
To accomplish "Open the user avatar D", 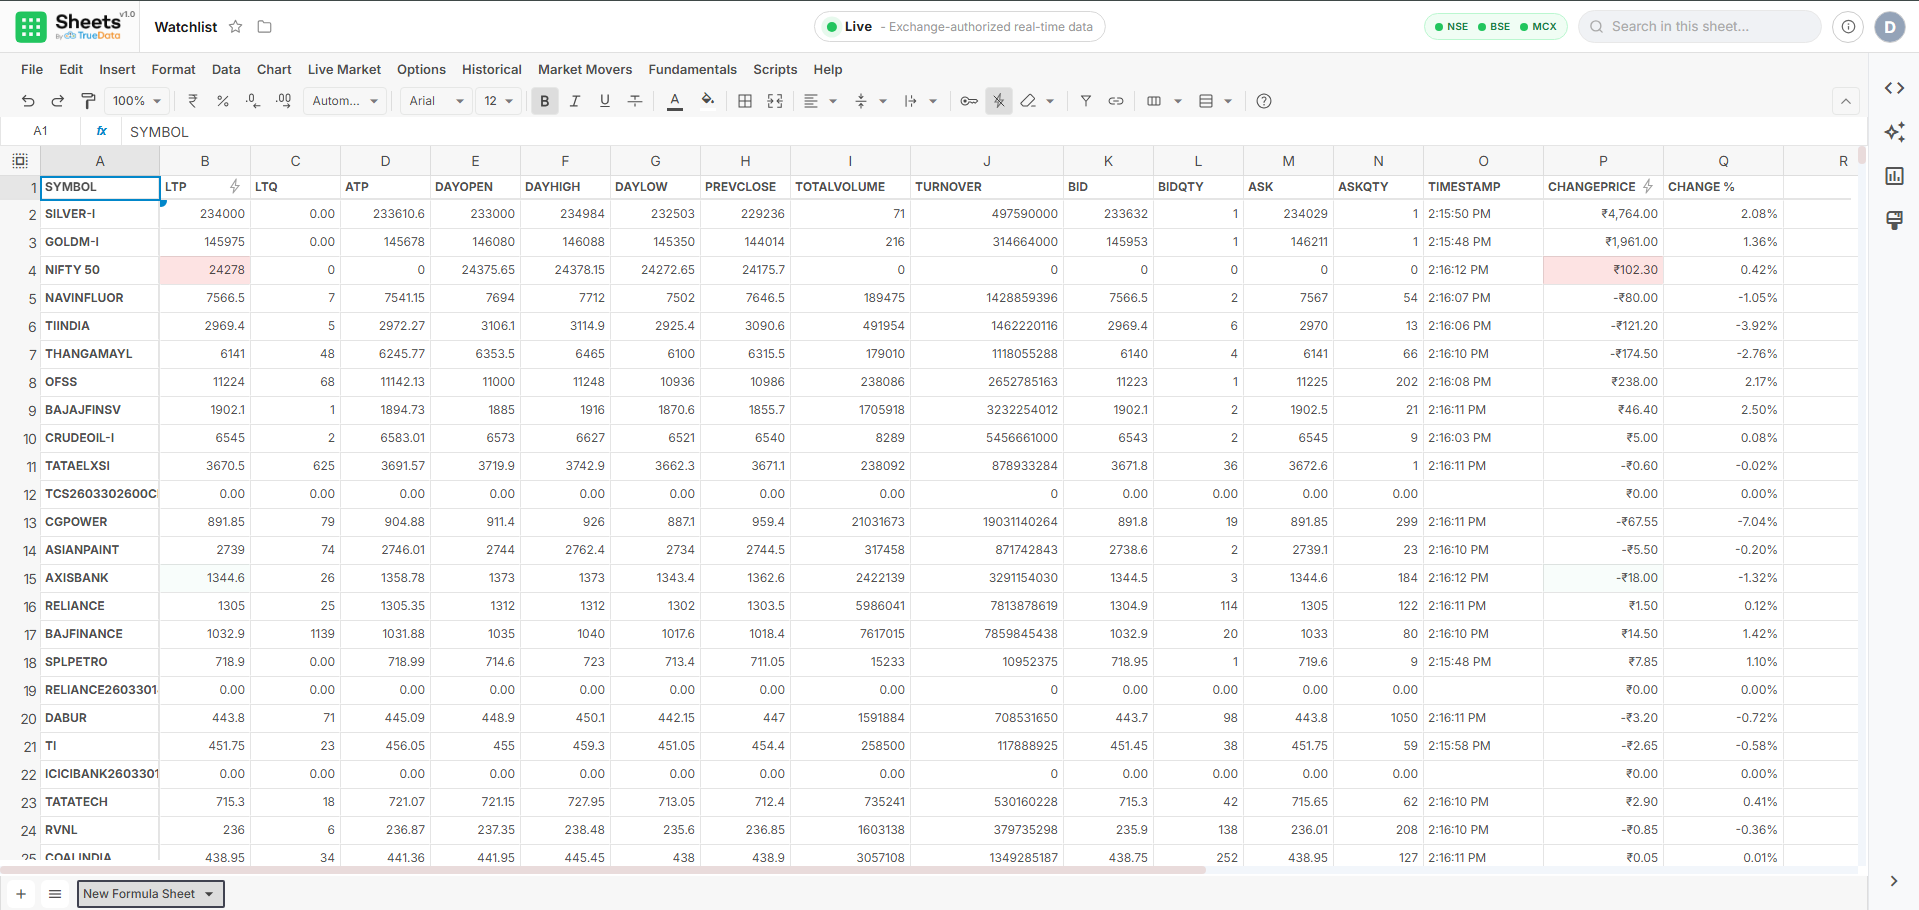I will (x=1889, y=27).
